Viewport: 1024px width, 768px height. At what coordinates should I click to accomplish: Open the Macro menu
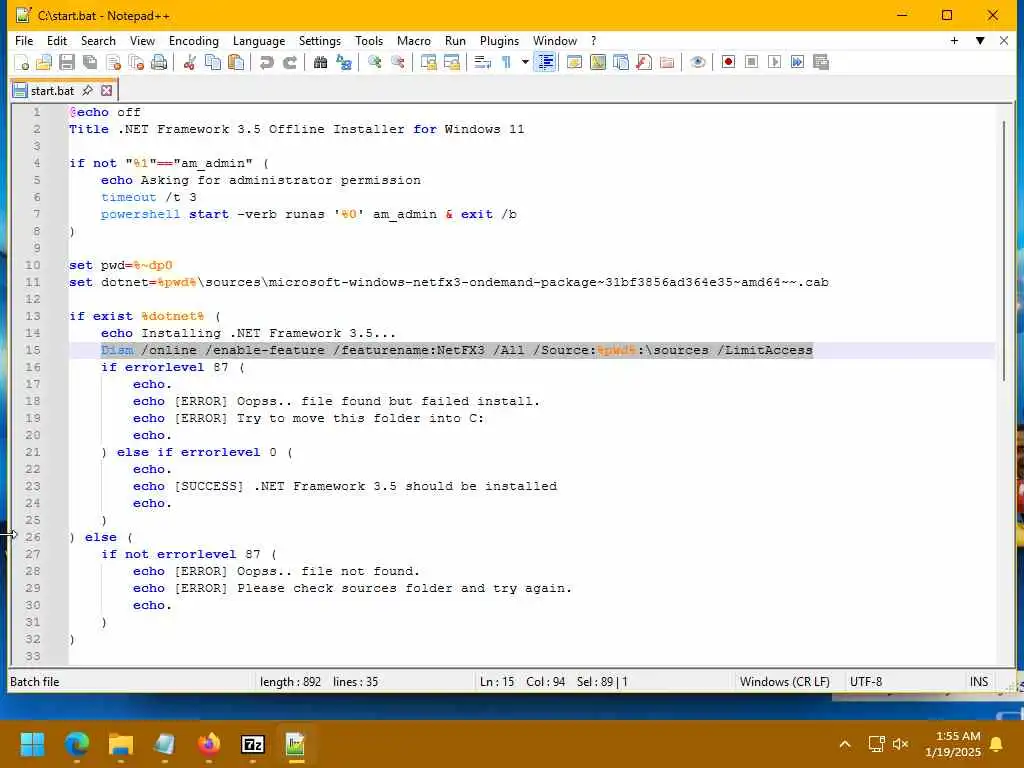click(x=413, y=40)
